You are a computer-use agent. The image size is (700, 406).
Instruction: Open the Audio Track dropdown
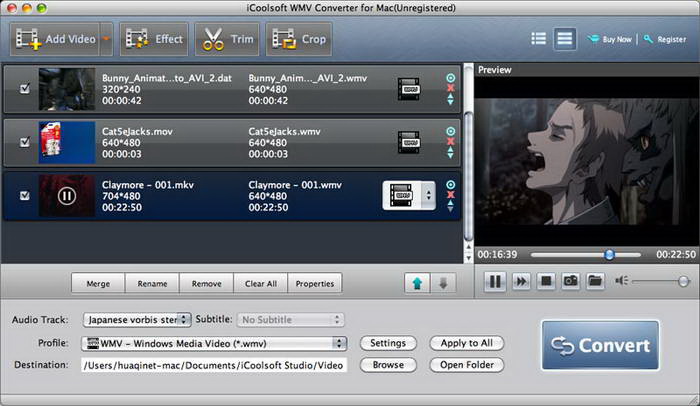[x=134, y=320]
